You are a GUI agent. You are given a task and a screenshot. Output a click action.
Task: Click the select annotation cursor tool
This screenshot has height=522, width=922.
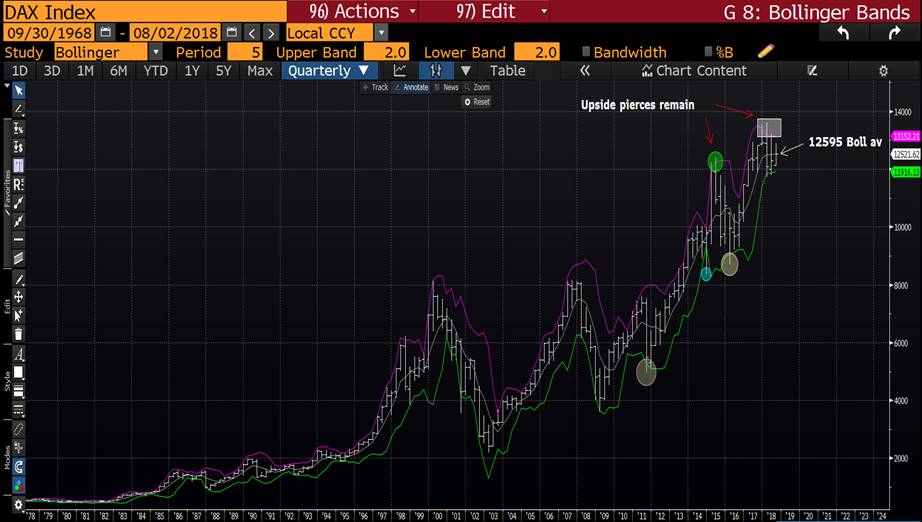(19, 316)
